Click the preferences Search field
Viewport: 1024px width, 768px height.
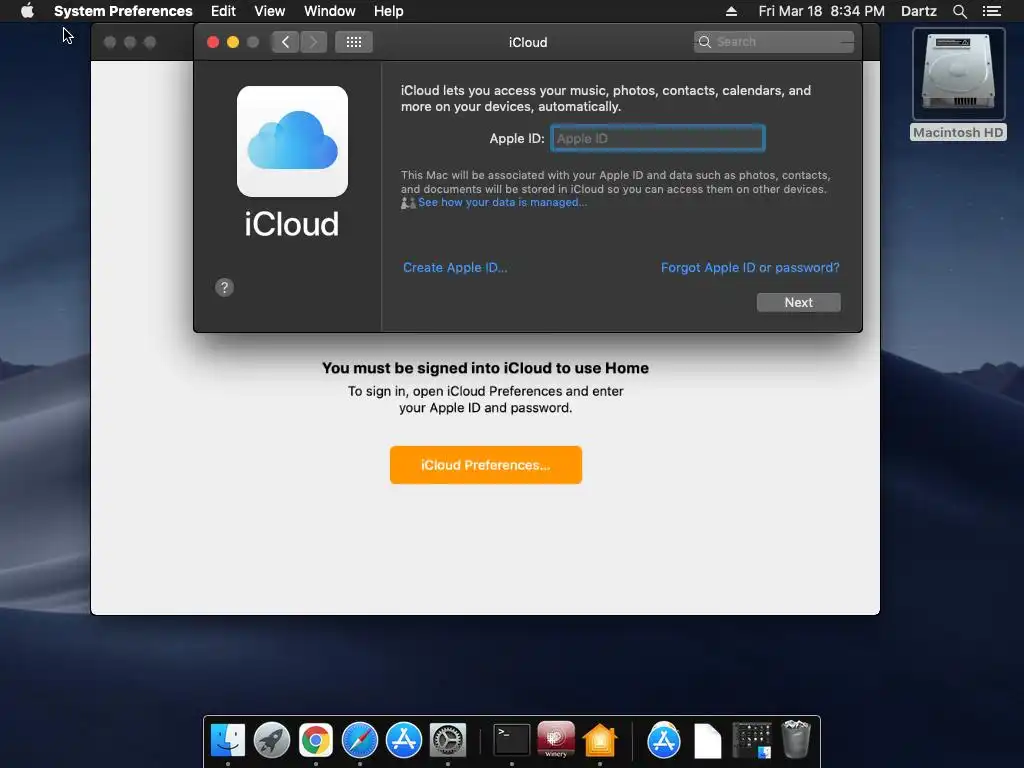[774, 42]
